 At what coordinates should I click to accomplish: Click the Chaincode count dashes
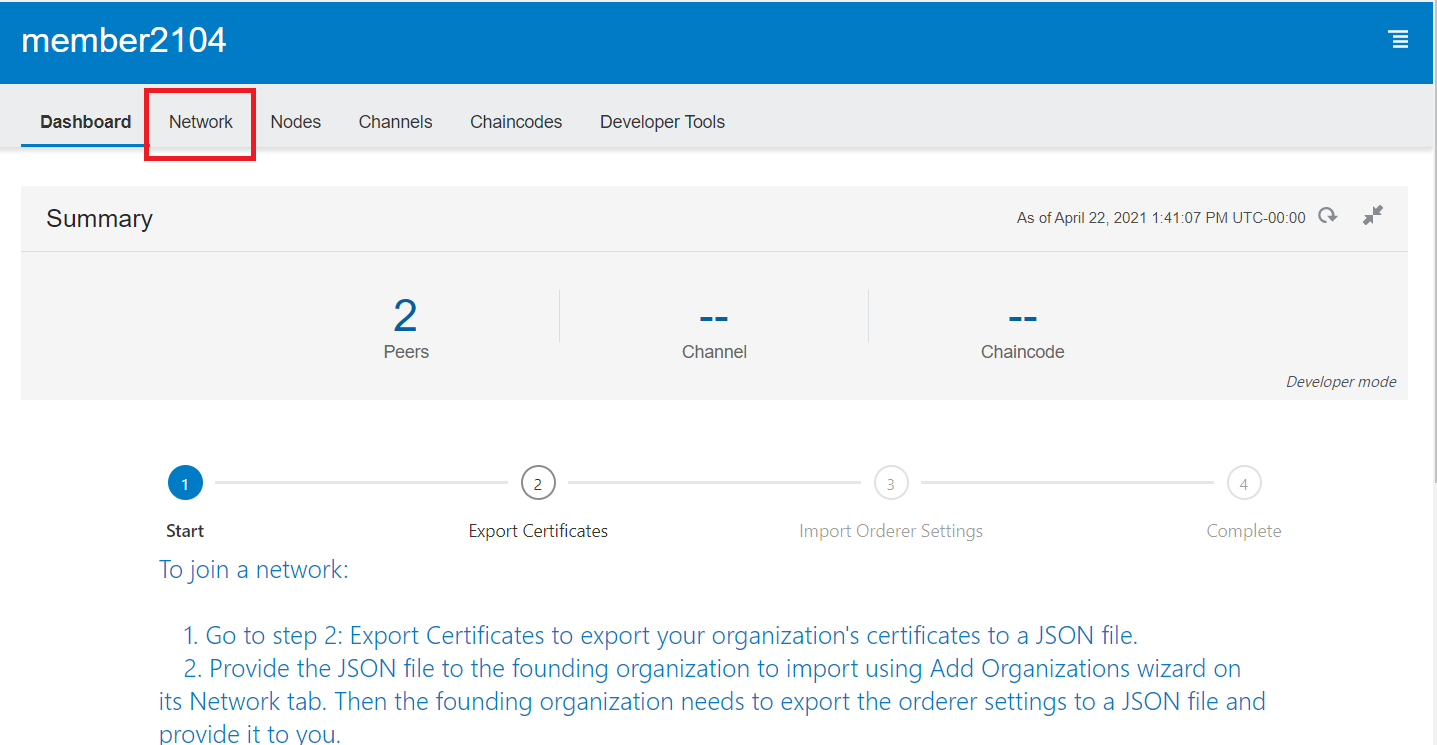(1022, 318)
